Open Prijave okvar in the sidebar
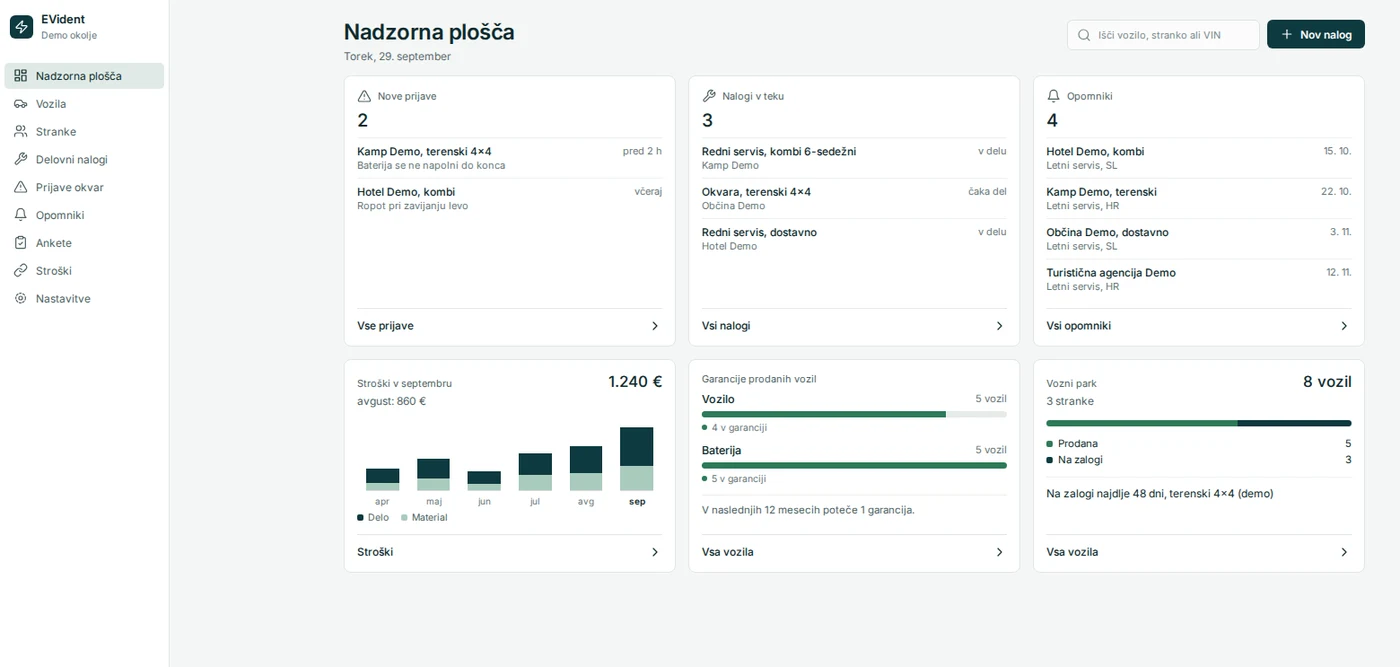 pyautogui.click(x=84, y=187)
